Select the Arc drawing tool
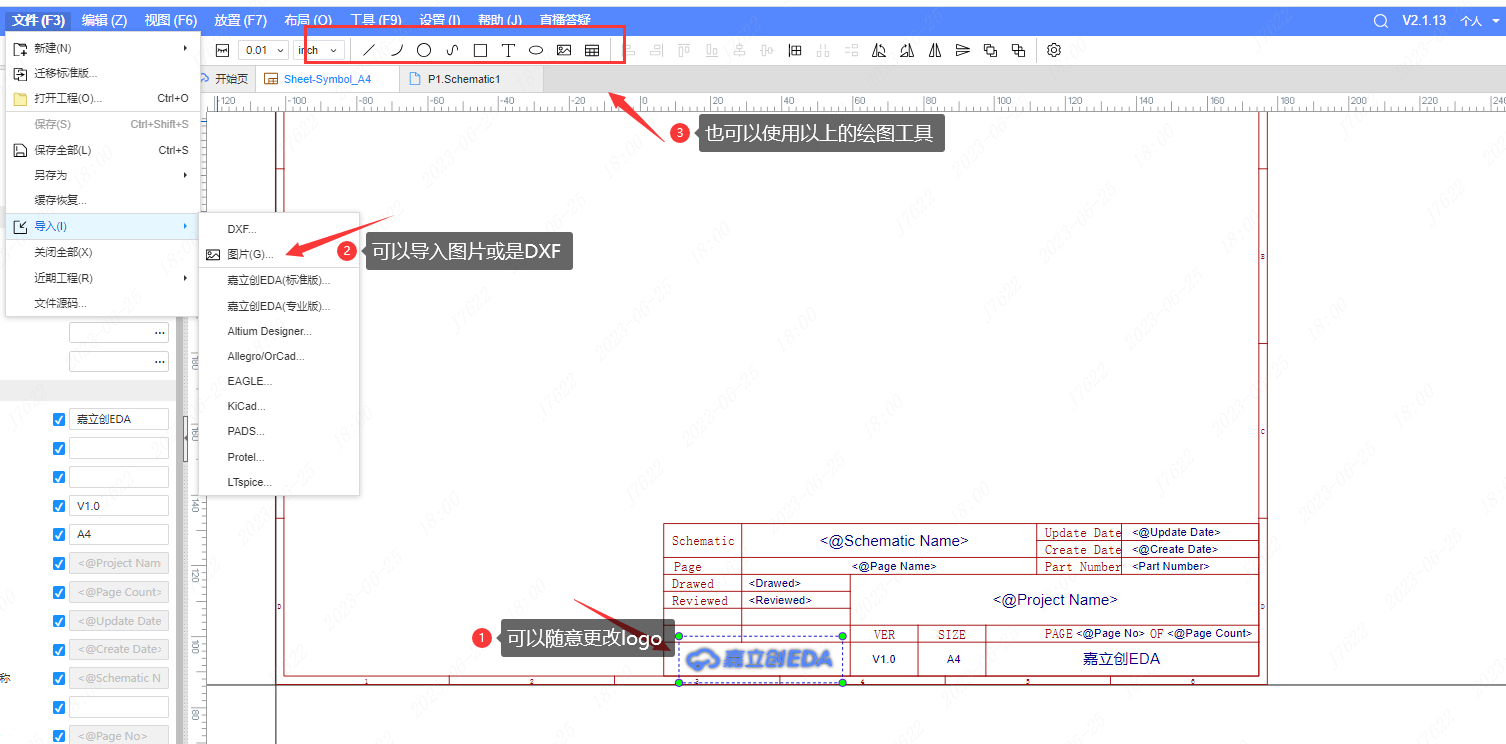The width and height of the screenshot is (1506, 744). [397, 50]
